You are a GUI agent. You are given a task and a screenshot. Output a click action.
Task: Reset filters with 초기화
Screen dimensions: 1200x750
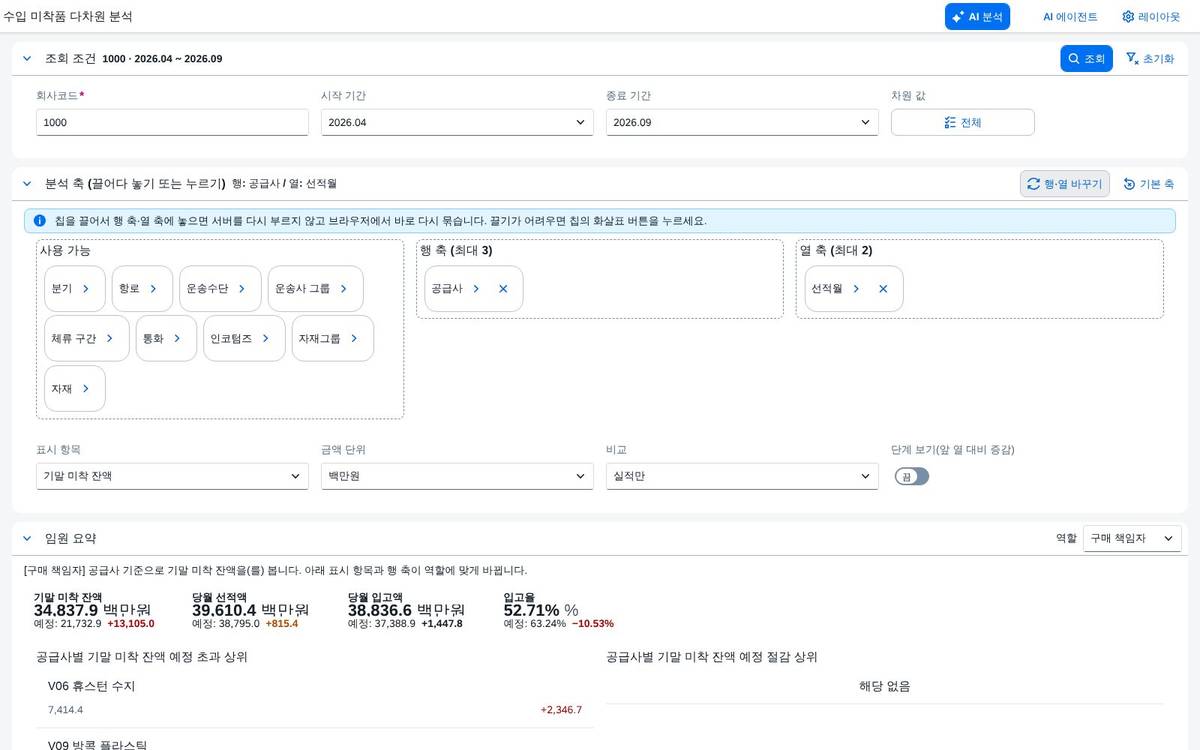click(x=1149, y=59)
